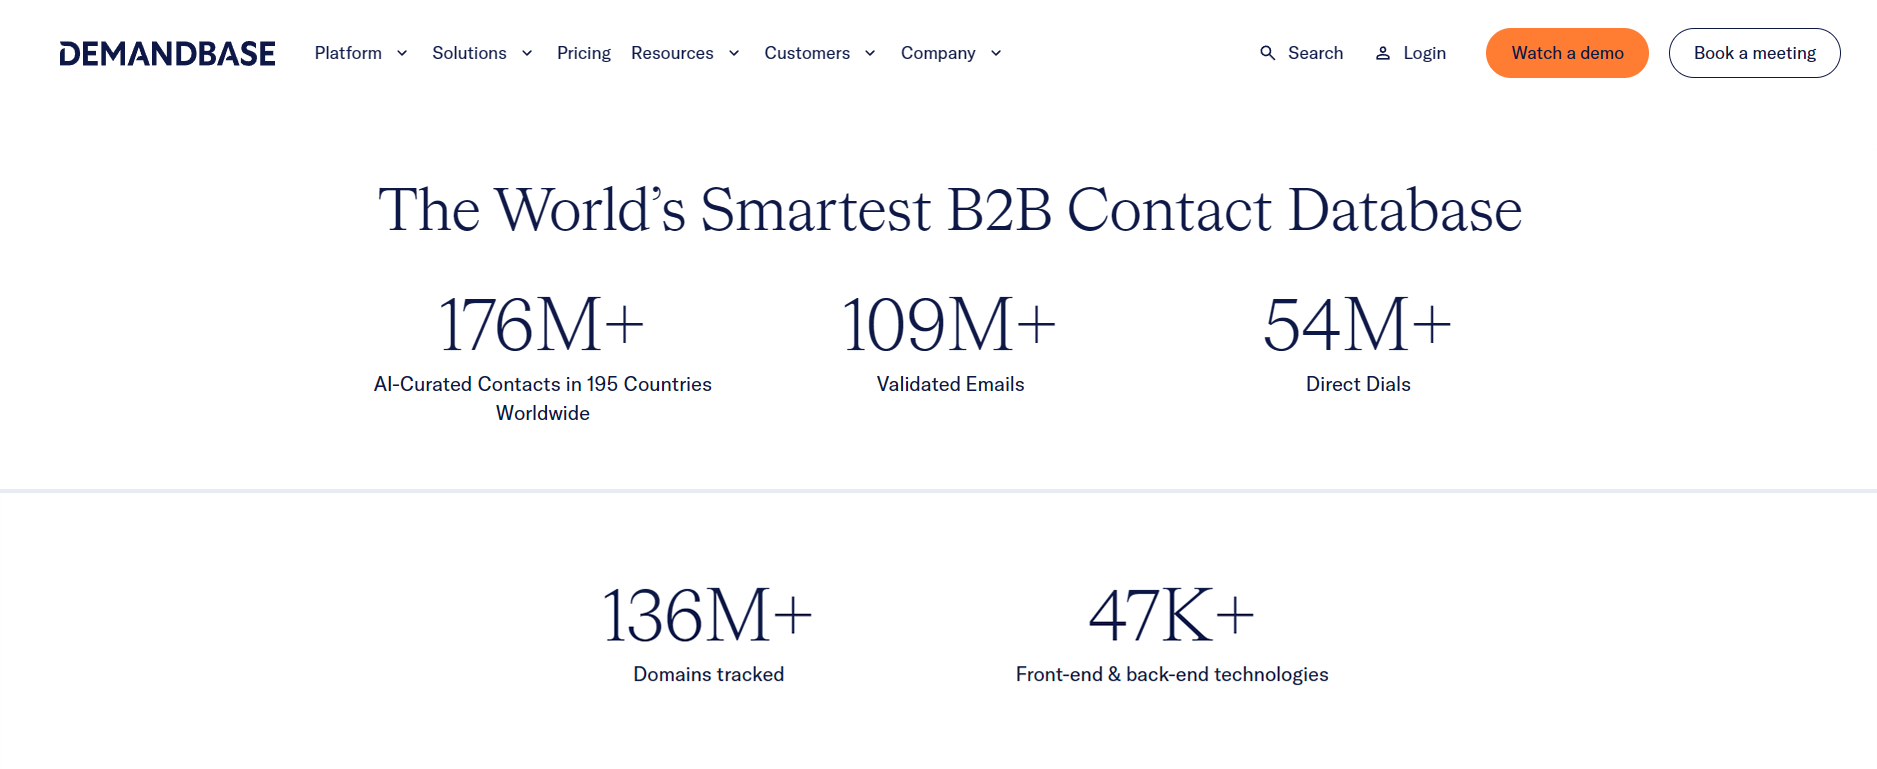Click the 136M+ statistic
This screenshot has width=1877, height=769.
point(708,615)
